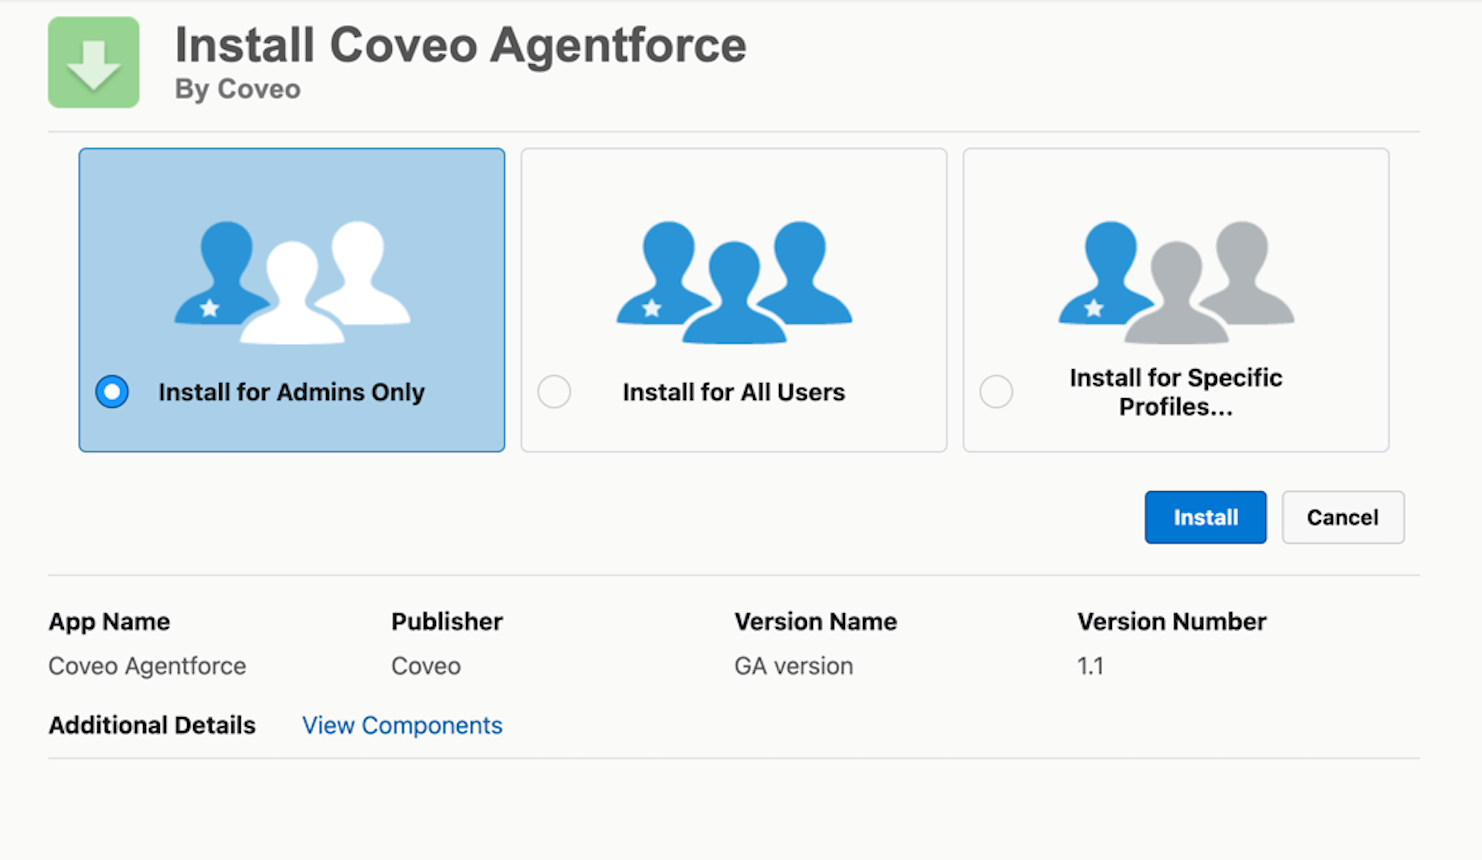Click the Admins Only users illustration icon
The width and height of the screenshot is (1482, 860).
tap(292, 283)
